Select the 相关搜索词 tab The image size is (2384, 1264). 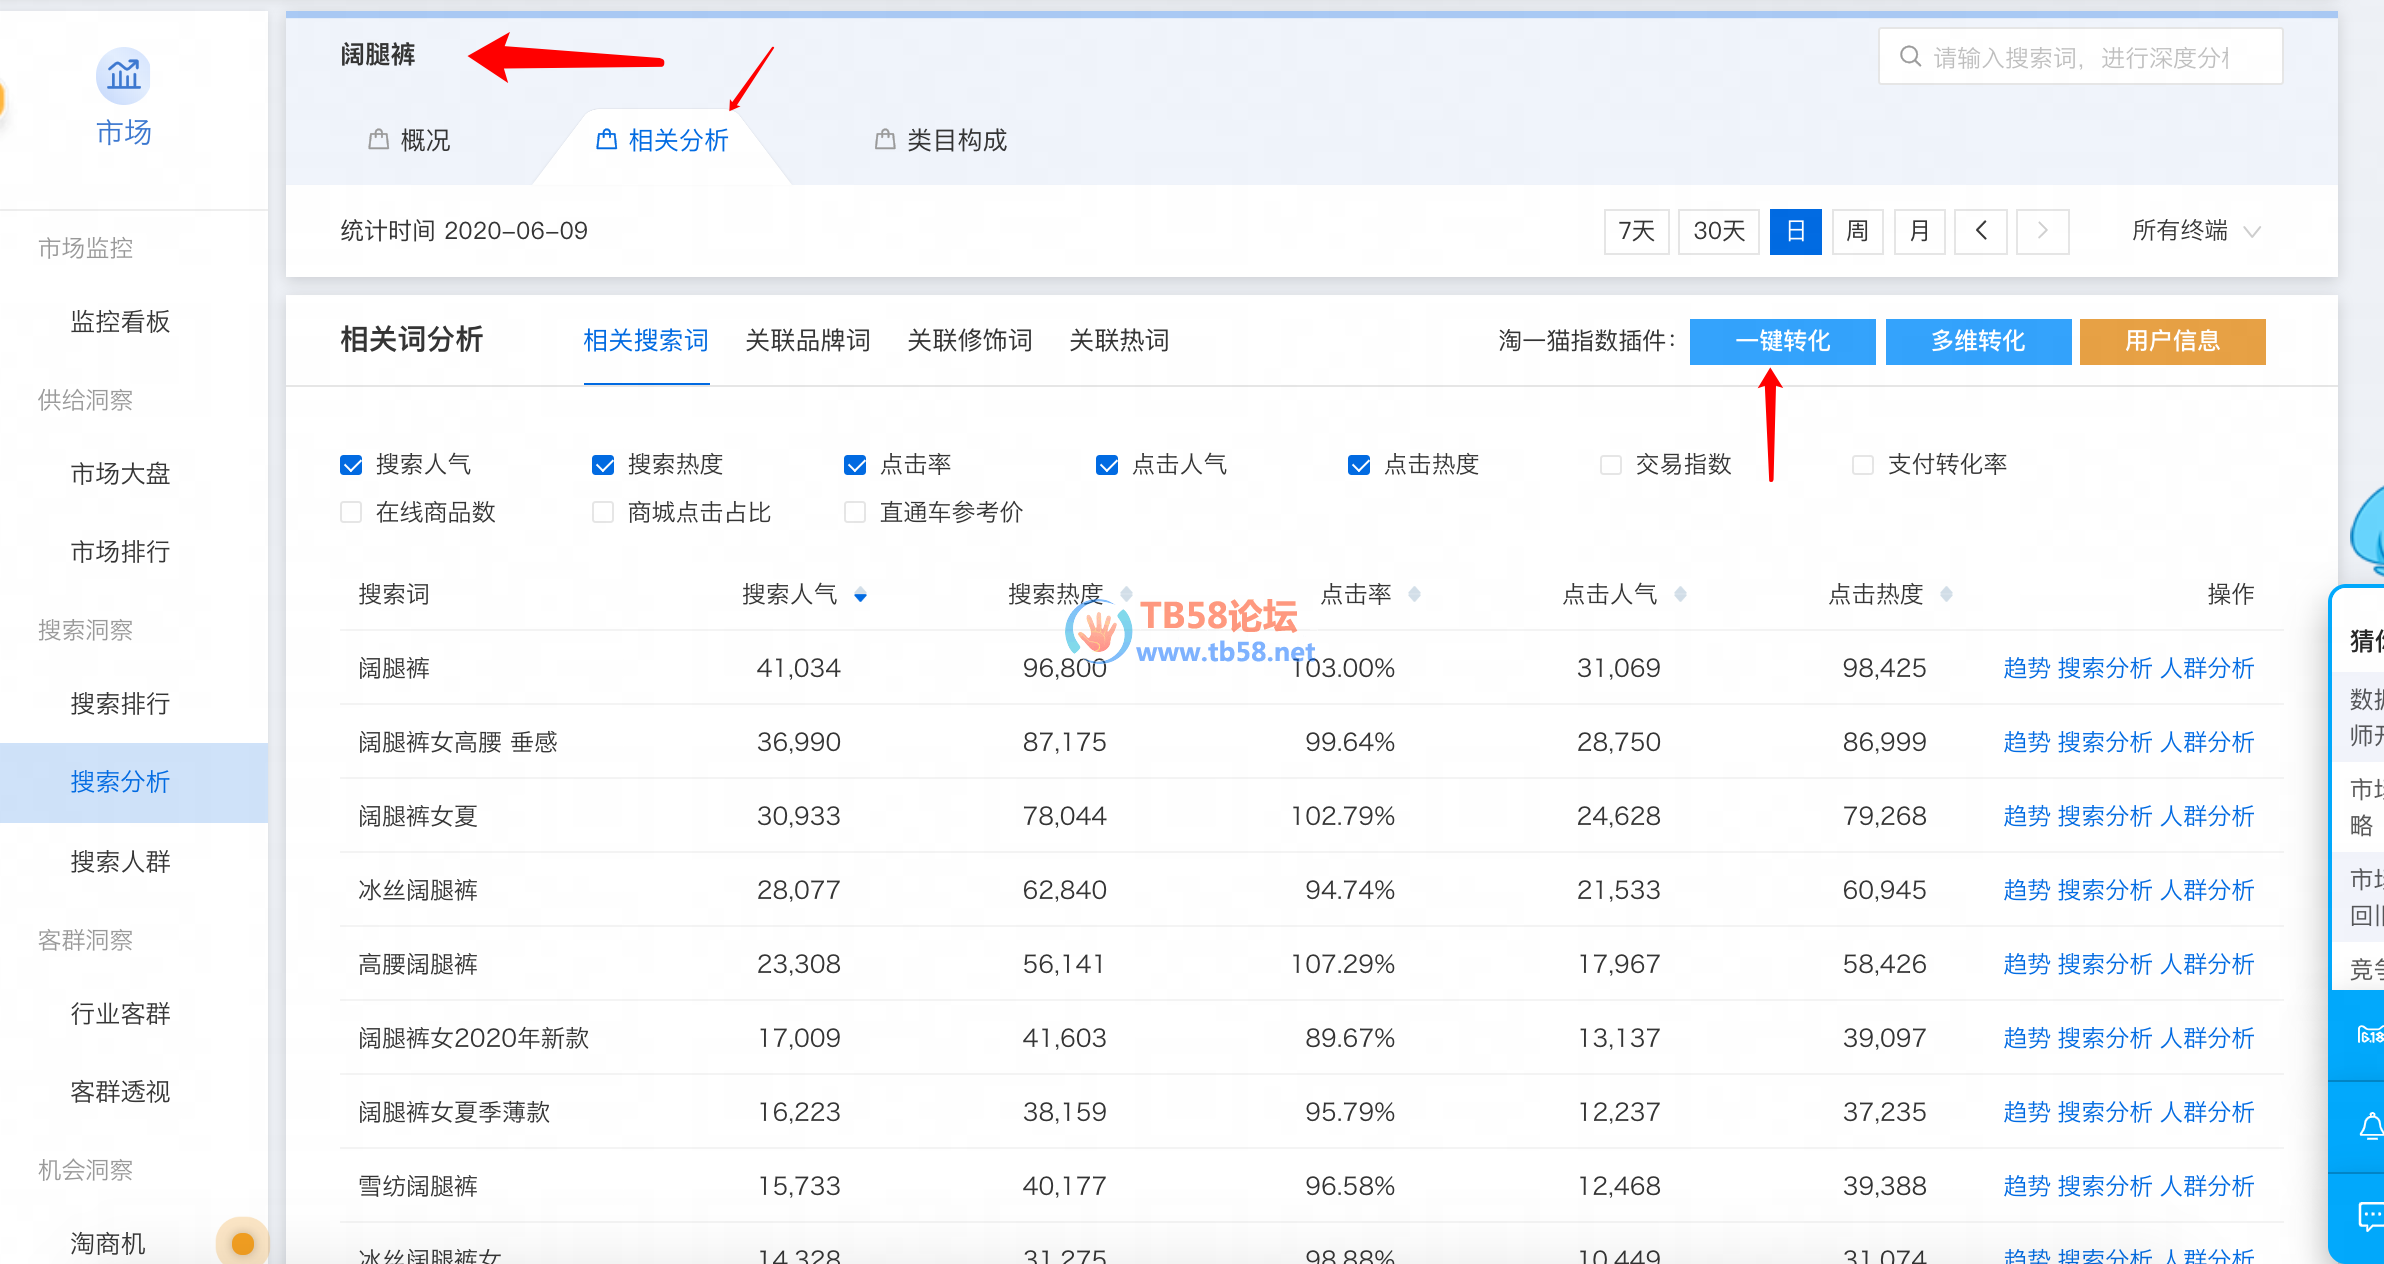(646, 341)
